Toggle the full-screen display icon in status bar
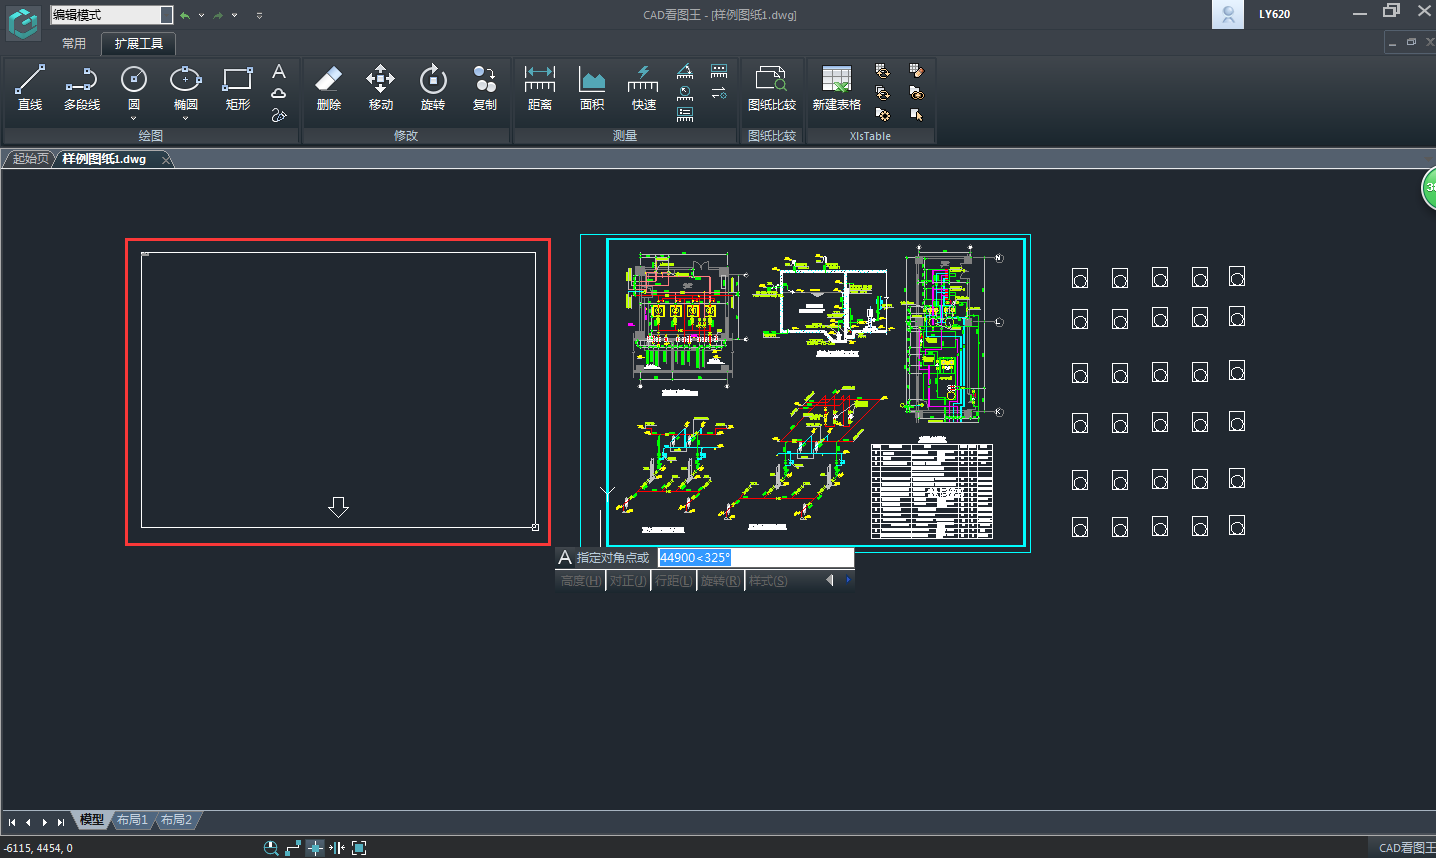 [x=359, y=848]
